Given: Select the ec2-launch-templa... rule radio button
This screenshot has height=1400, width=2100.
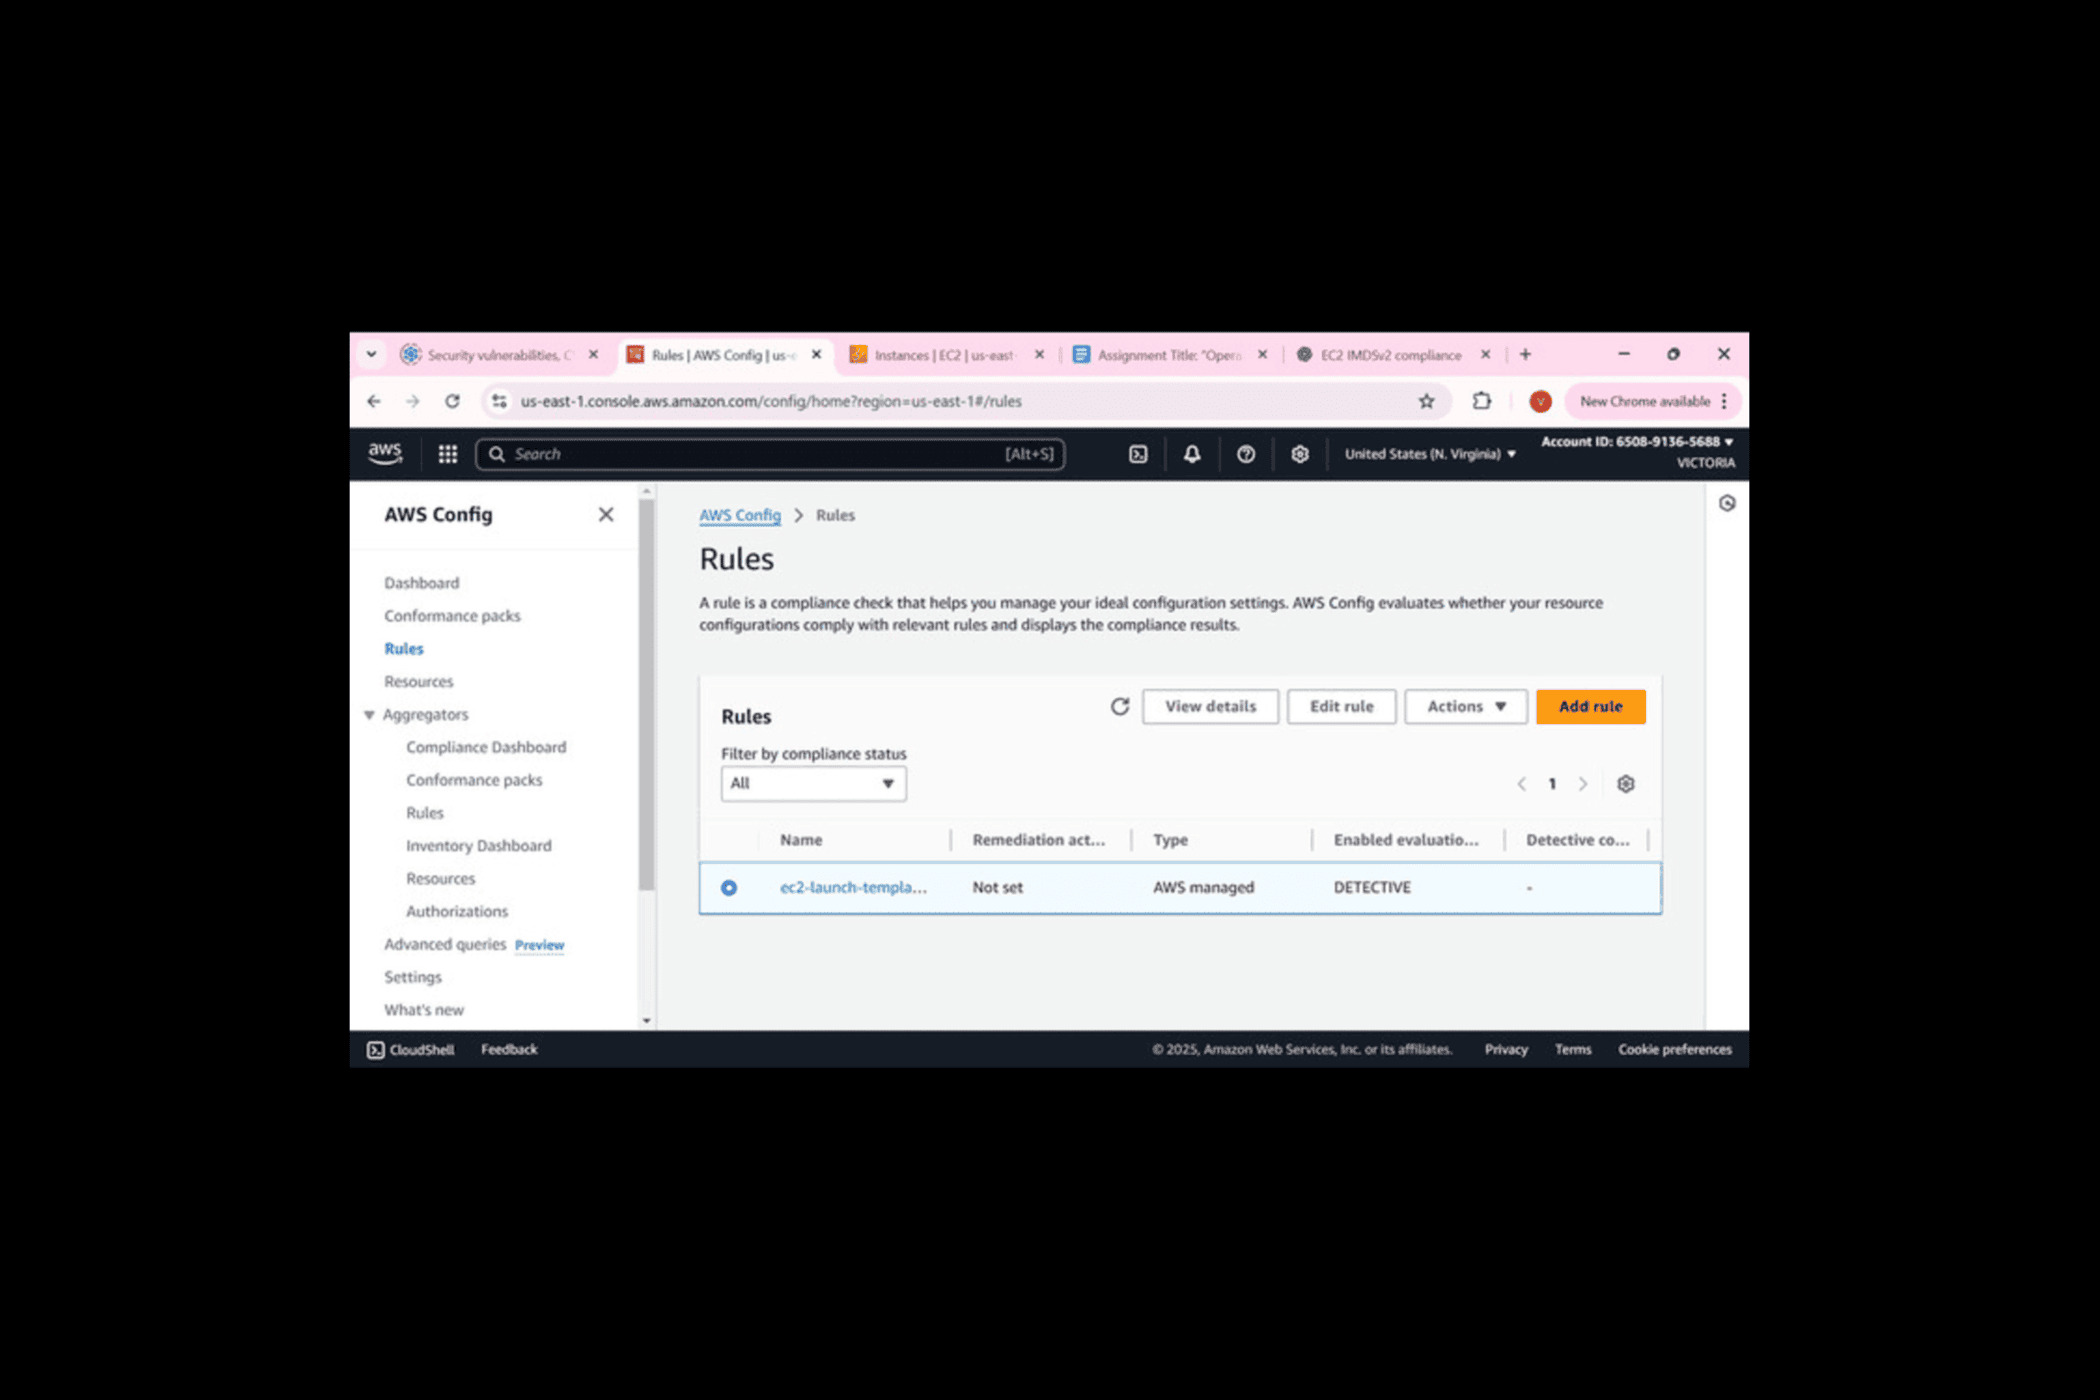Looking at the screenshot, I should (x=729, y=888).
